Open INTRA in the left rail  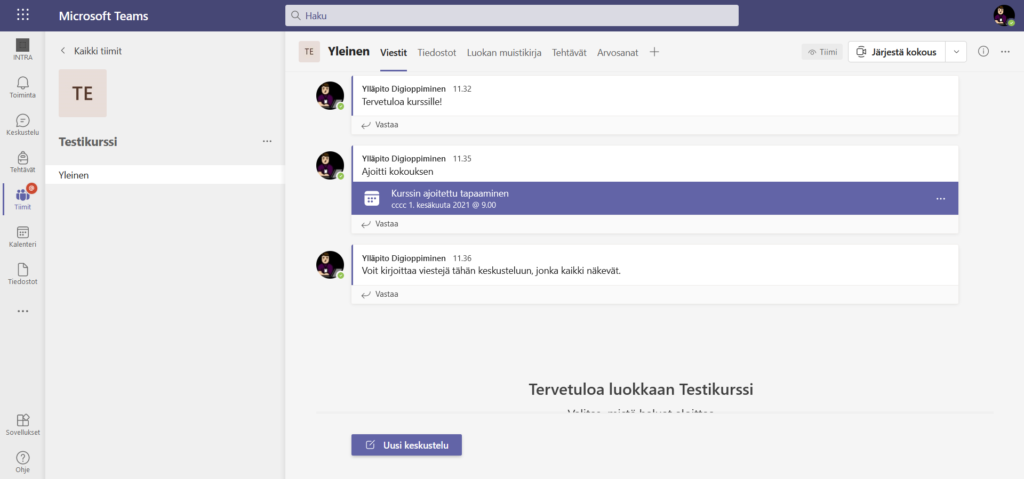23,49
